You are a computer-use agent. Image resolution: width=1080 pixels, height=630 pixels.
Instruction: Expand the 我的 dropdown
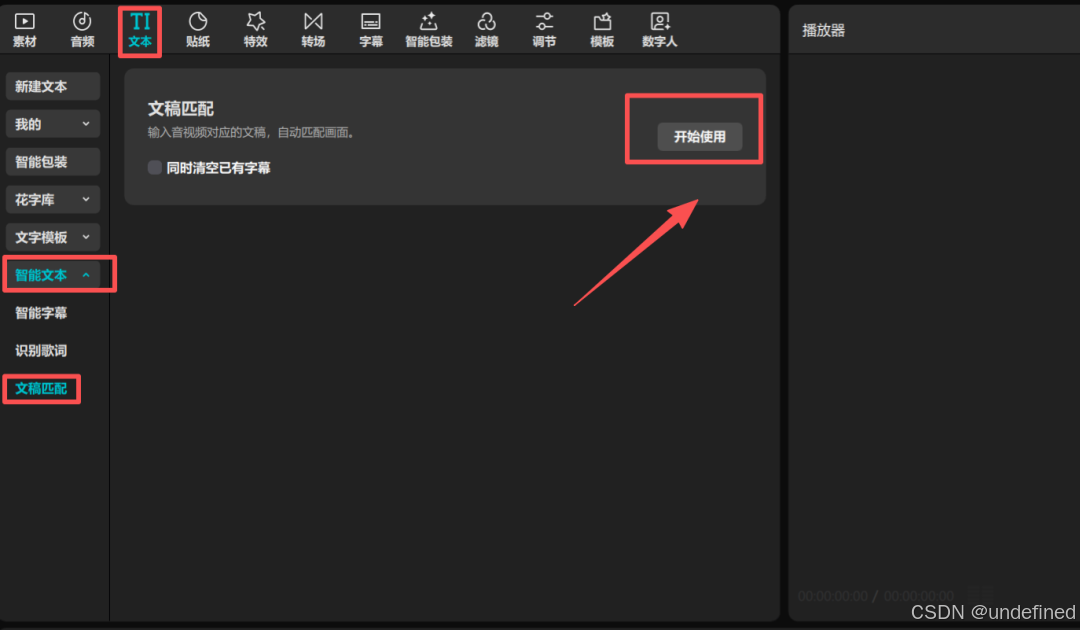pos(53,124)
